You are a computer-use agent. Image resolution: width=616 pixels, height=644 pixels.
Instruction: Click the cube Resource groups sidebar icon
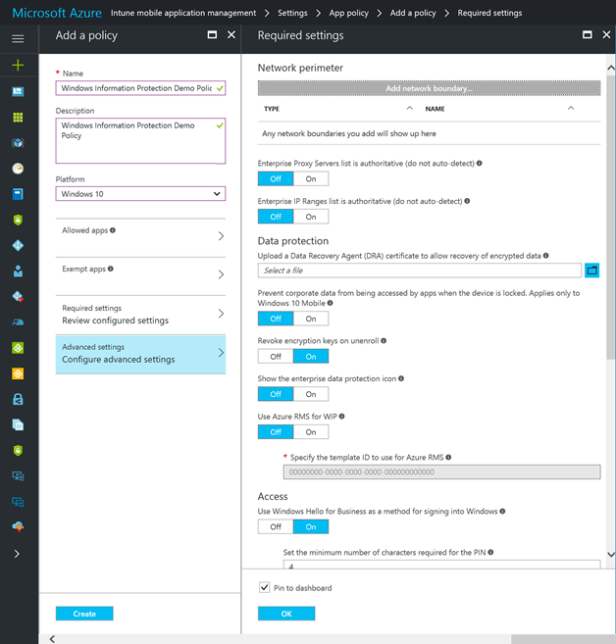point(17,143)
